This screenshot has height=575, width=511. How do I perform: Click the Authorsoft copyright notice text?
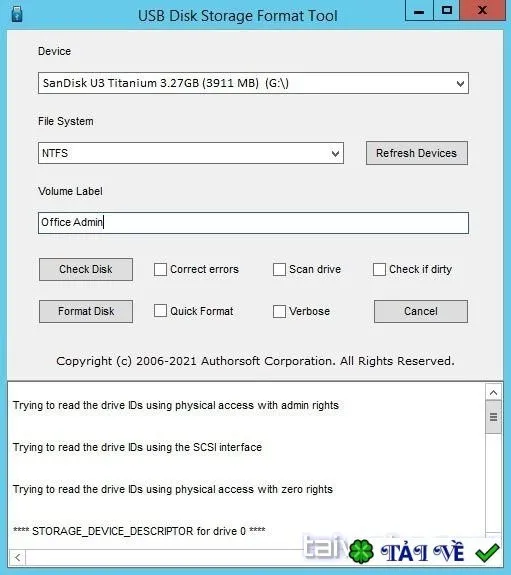(x=255, y=361)
